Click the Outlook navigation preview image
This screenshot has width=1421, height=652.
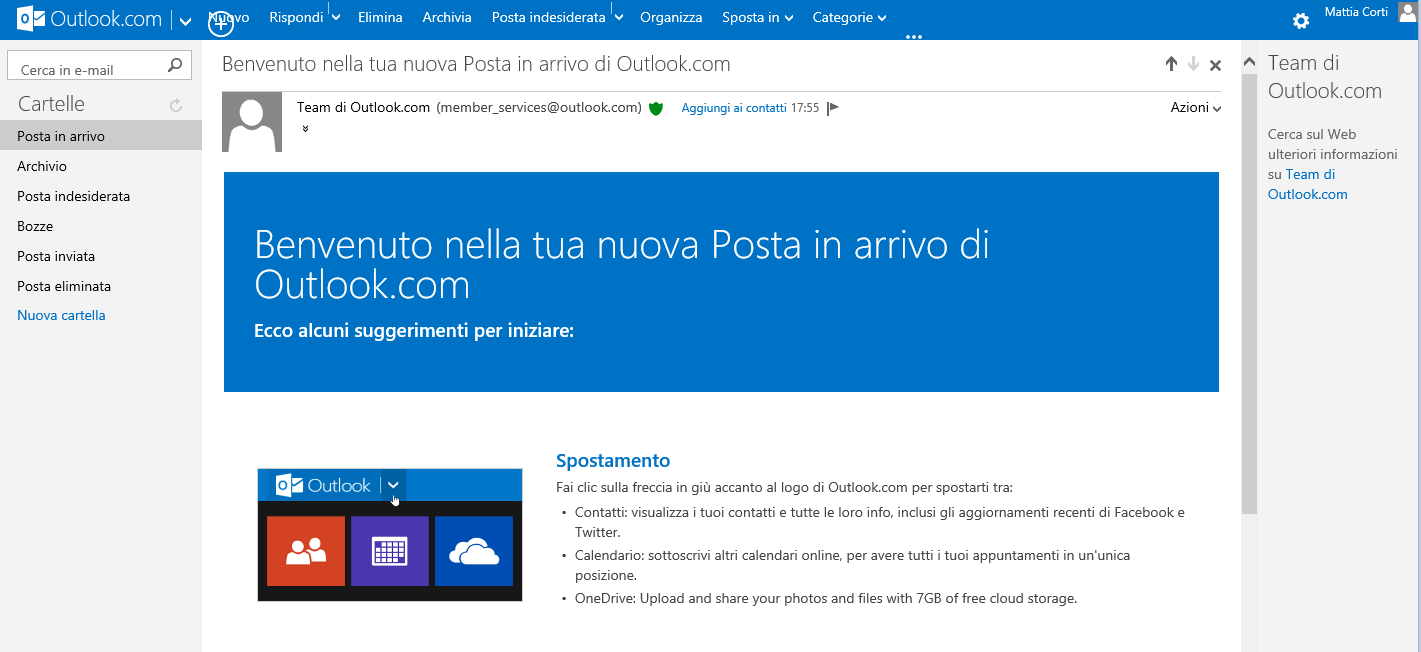[x=390, y=534]
